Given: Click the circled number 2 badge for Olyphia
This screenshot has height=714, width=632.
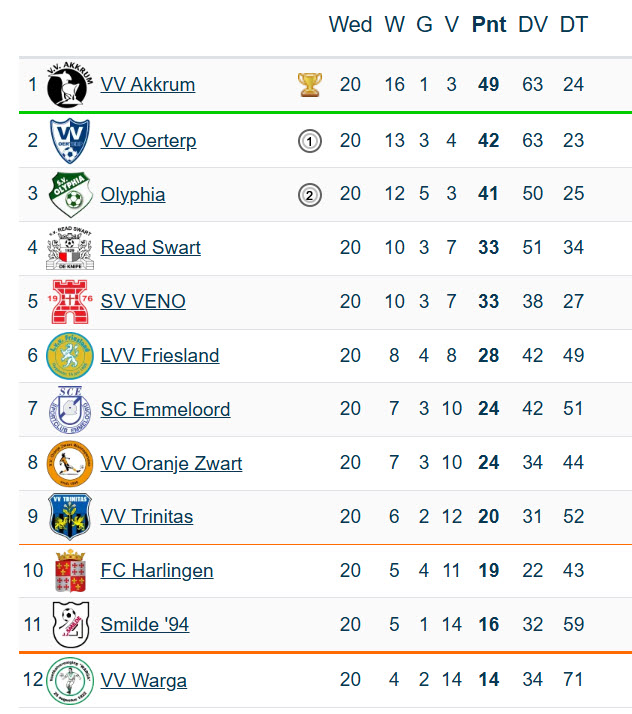Looking at the screenshot, I should click(x=310, y=195).
